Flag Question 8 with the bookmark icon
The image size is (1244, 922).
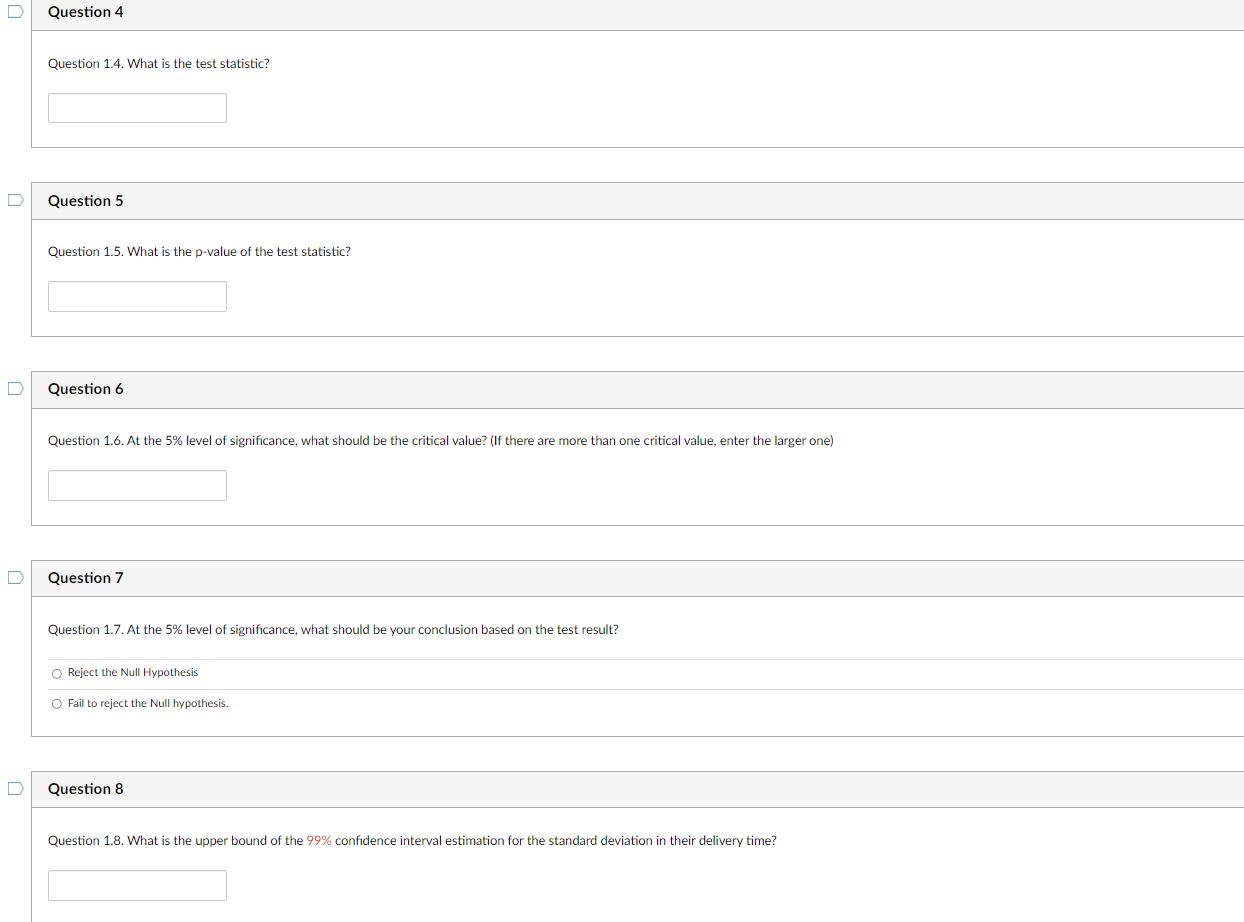pos(15,788)
